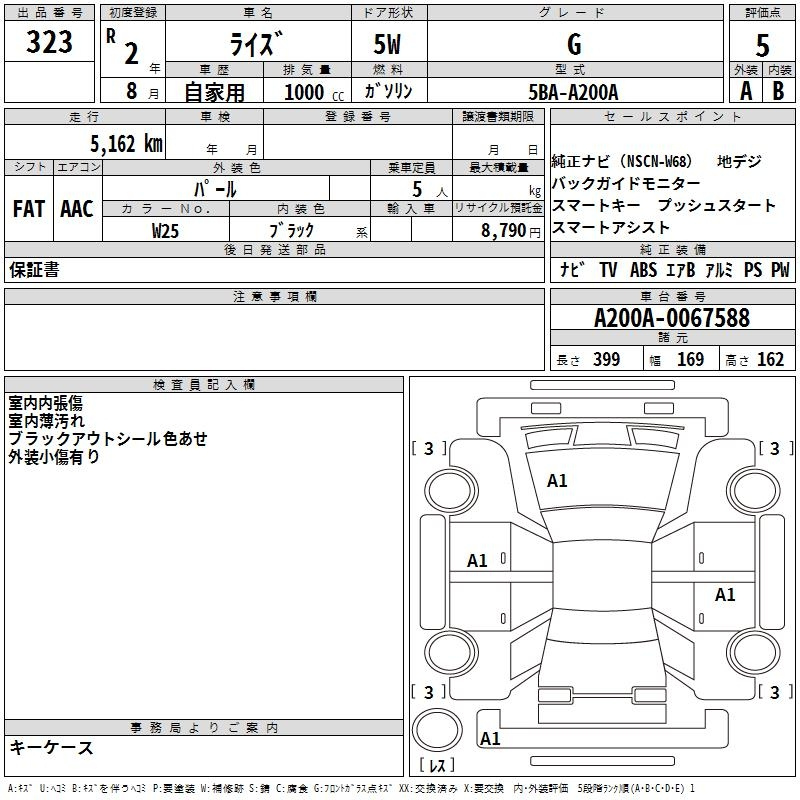Viewport: 800px width, 800px height.
Task: Click height value 162
Action: click(770, 359)
